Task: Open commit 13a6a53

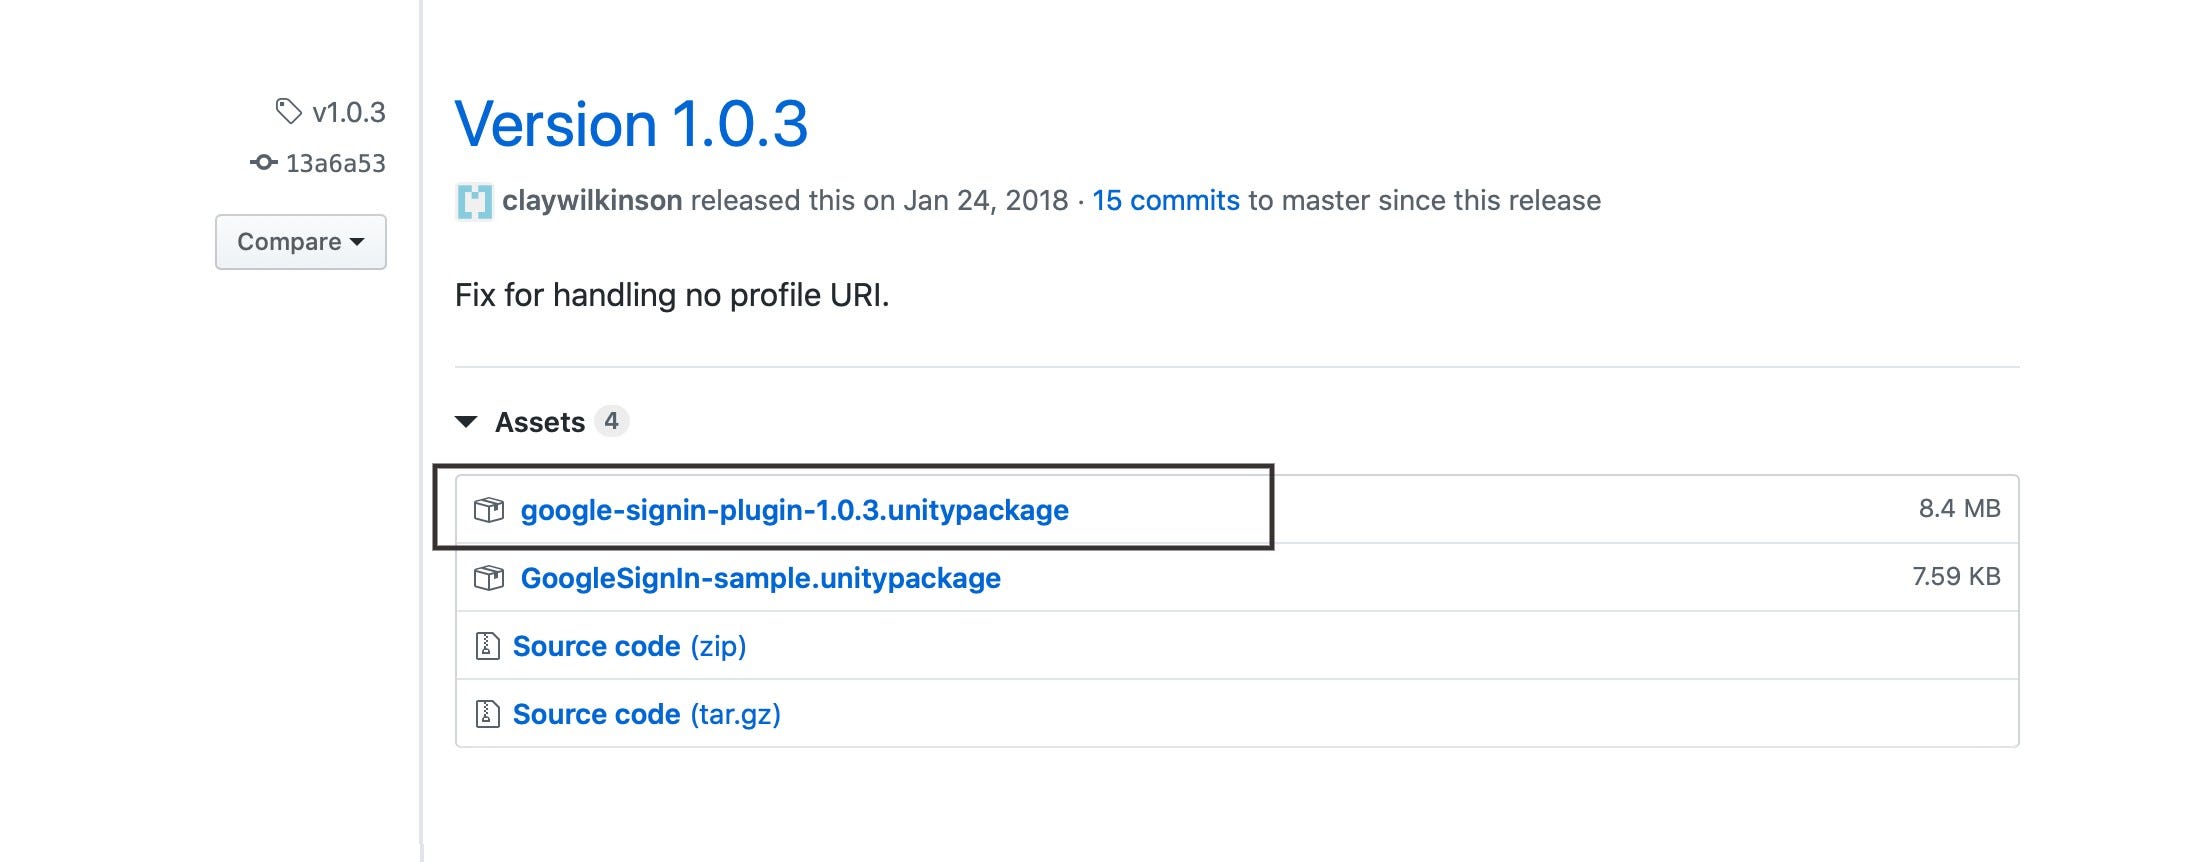Action: coord(335,163)
